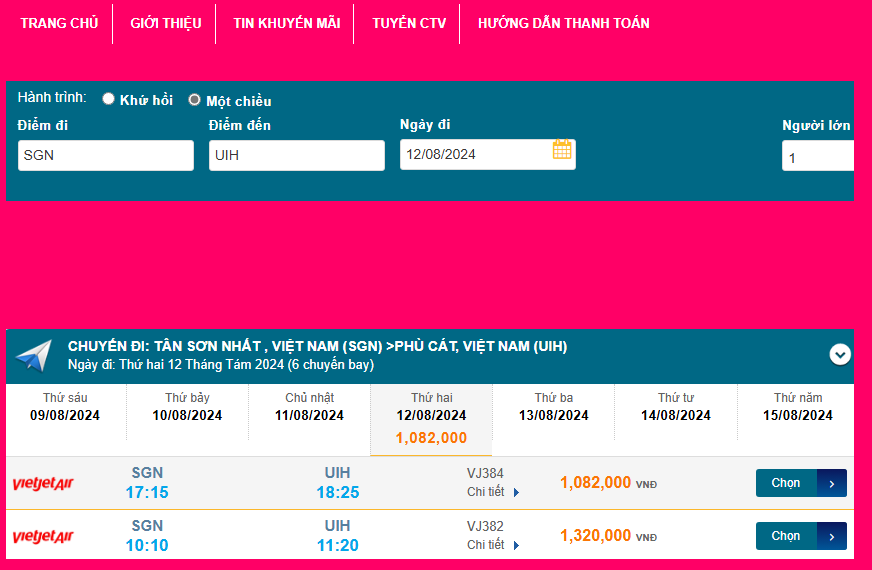Click arrow icon on VJ382 Chọn button

coord(832,536)
